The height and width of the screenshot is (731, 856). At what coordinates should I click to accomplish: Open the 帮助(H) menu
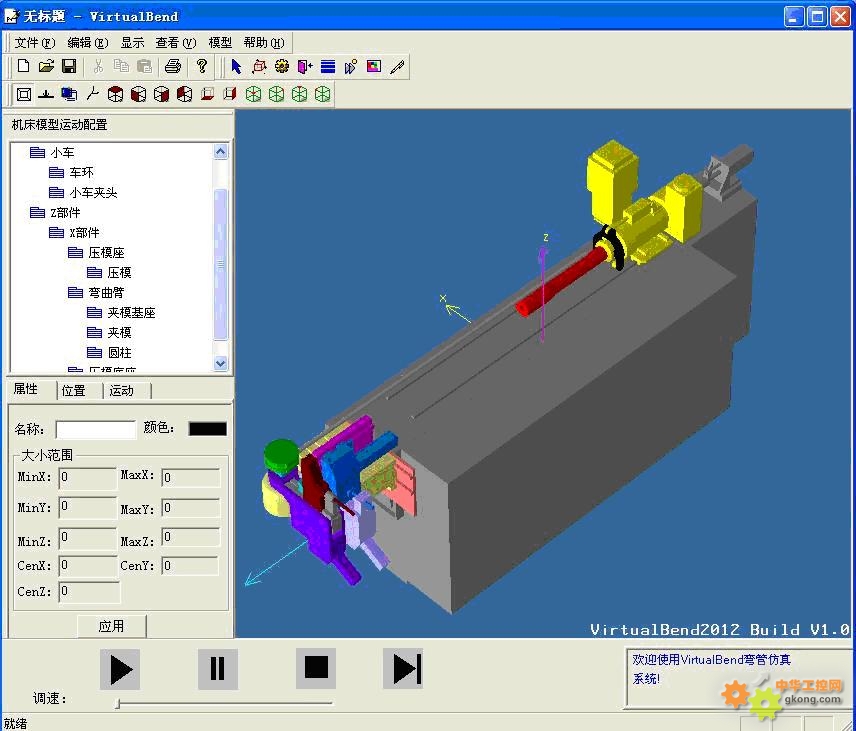(x=264, y=43)
